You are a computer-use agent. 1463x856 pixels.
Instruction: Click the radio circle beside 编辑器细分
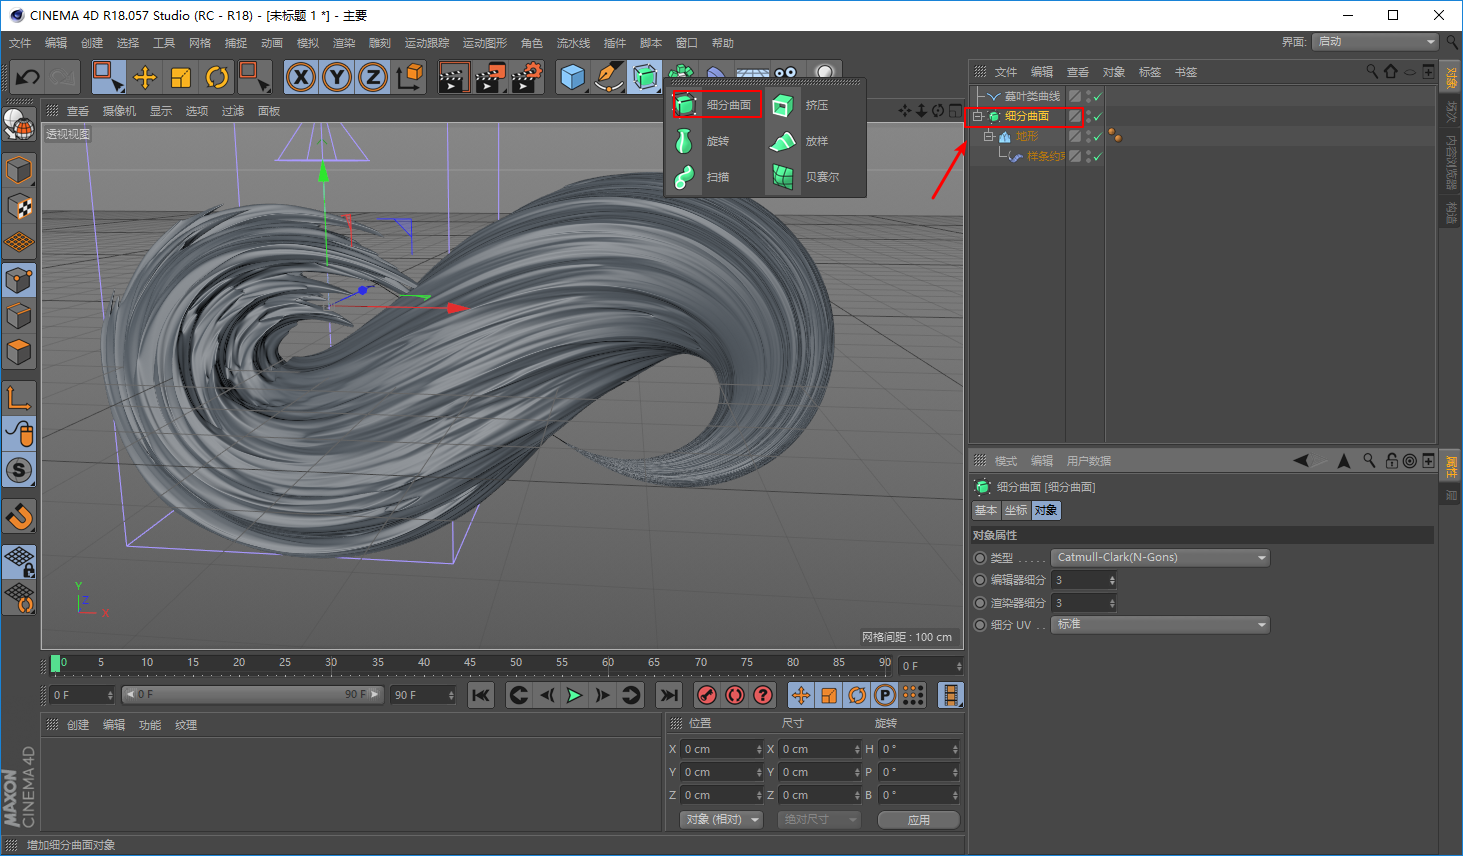tap(980, 580)
